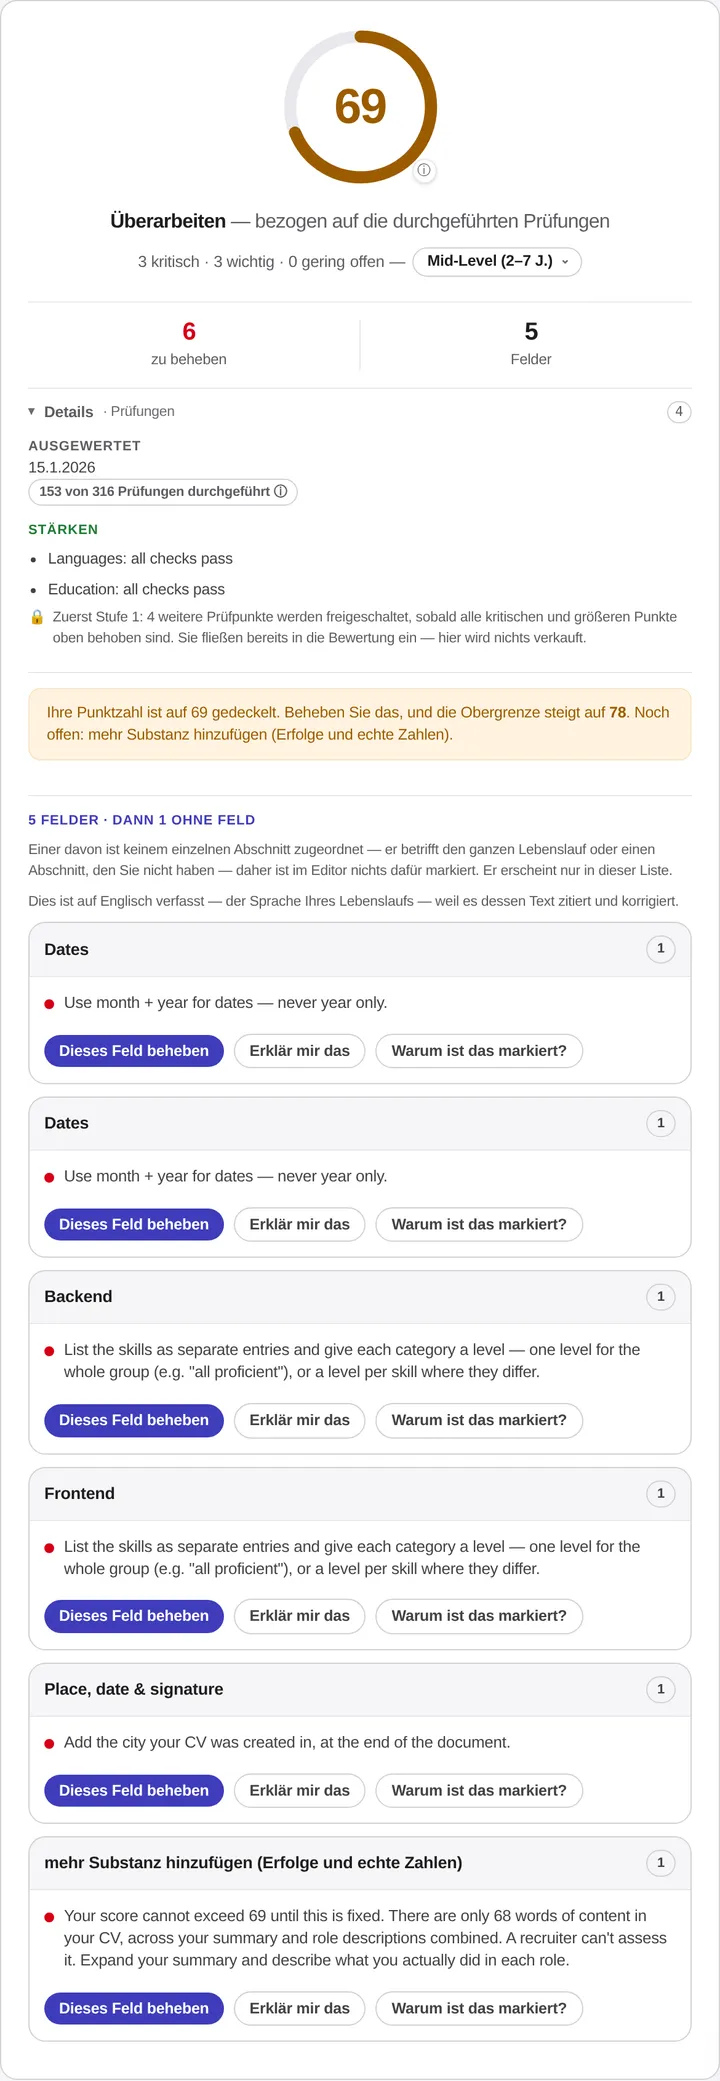The width and height of the screenshot is (720, 2081).
Task: Click the orange score cap notice banner
Action: 360,724
